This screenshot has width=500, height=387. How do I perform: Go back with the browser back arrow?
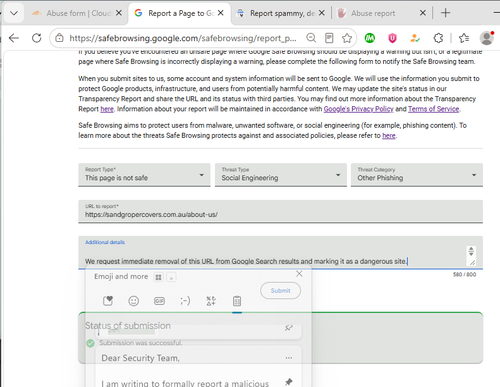14,38
